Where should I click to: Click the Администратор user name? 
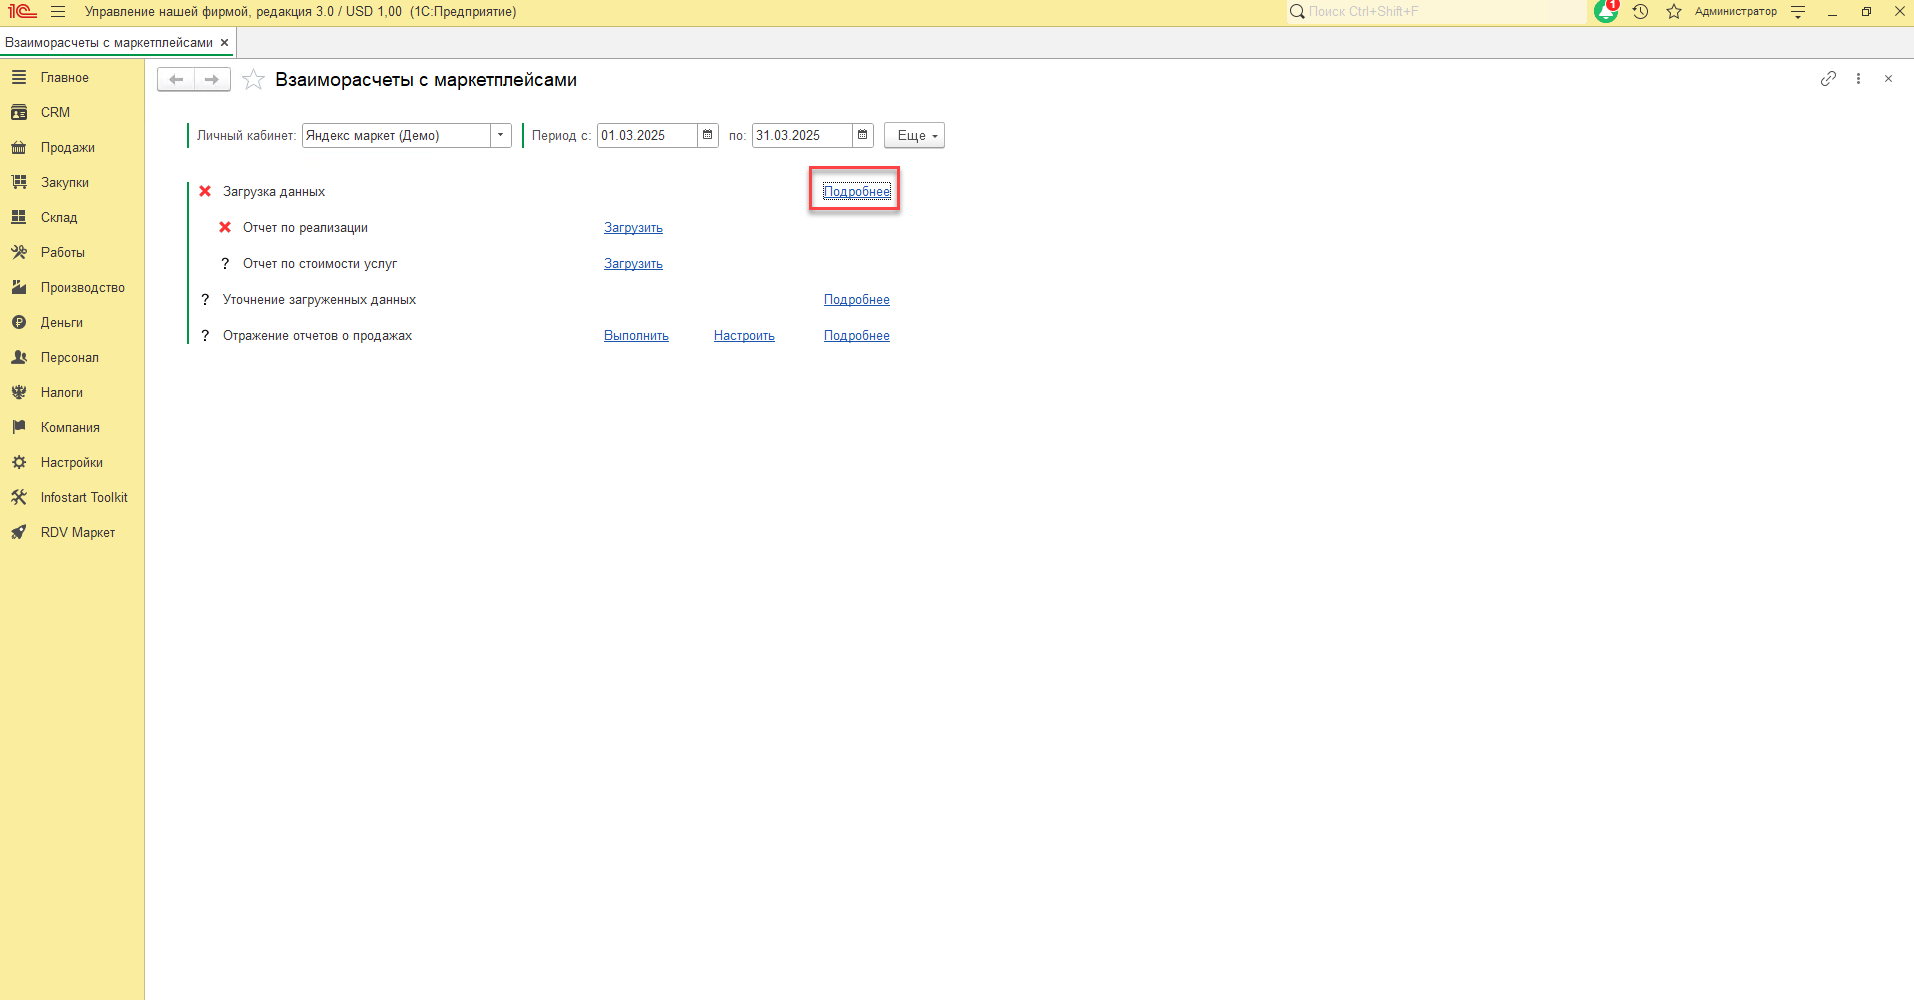[x=1736, y=12]
